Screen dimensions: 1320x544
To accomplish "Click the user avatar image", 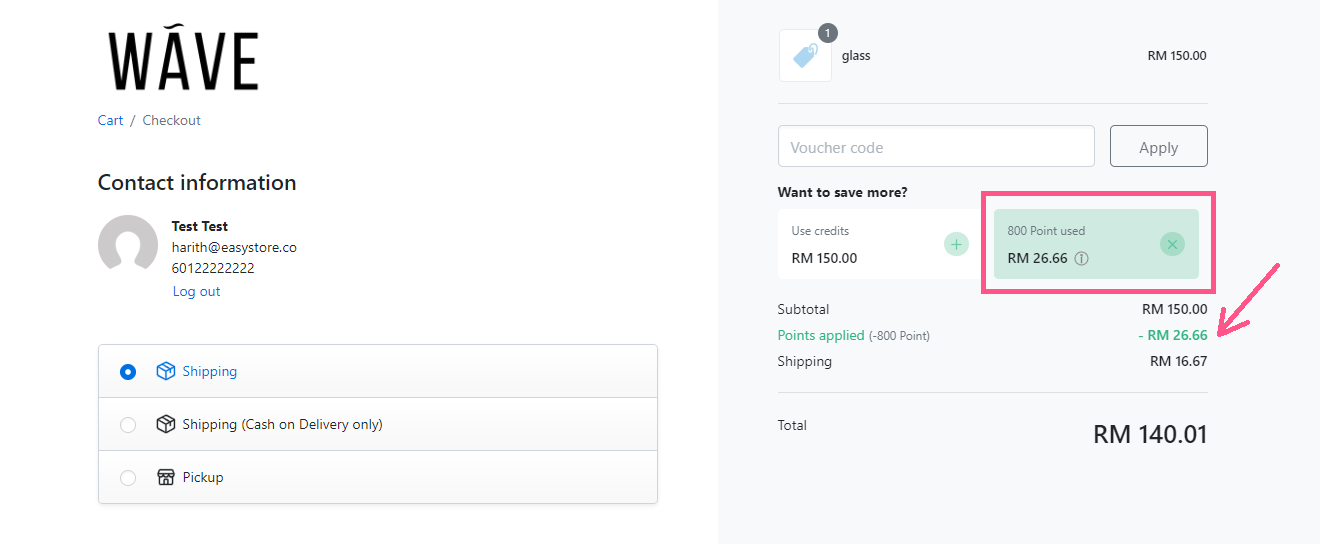I will click(x=128, y=245).
